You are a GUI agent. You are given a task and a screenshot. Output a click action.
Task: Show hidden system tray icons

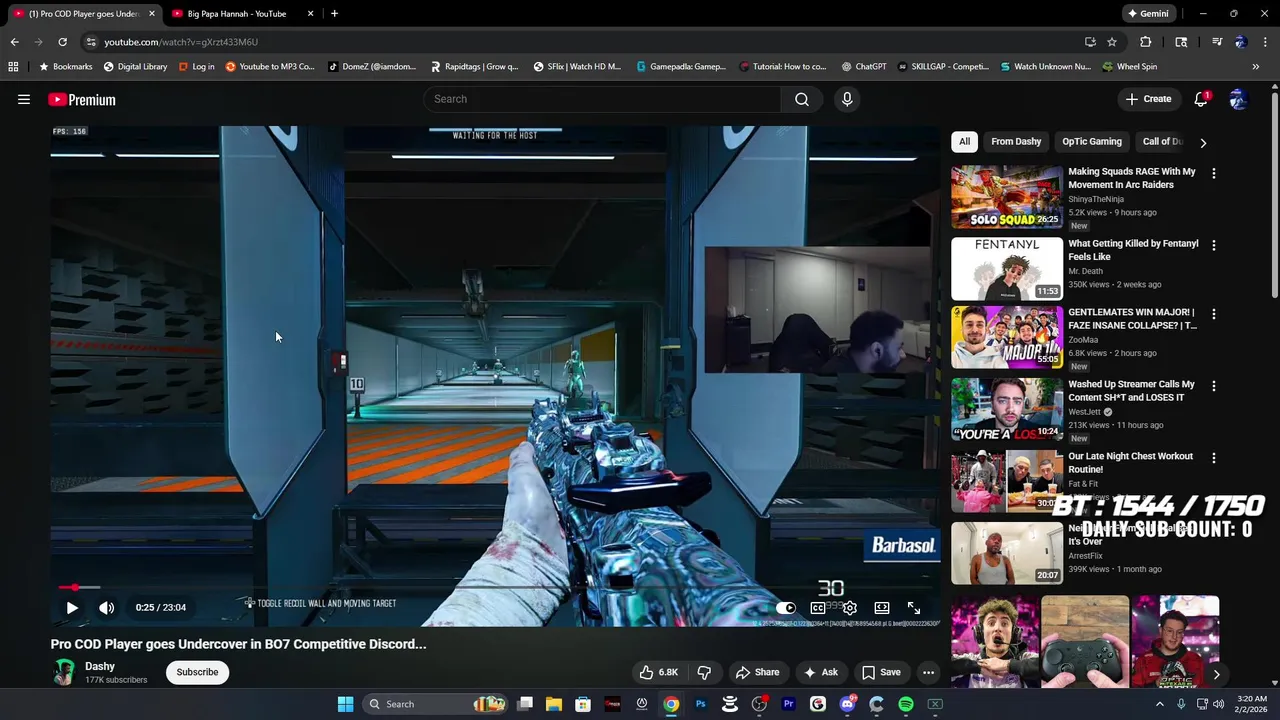[1160, 704]
